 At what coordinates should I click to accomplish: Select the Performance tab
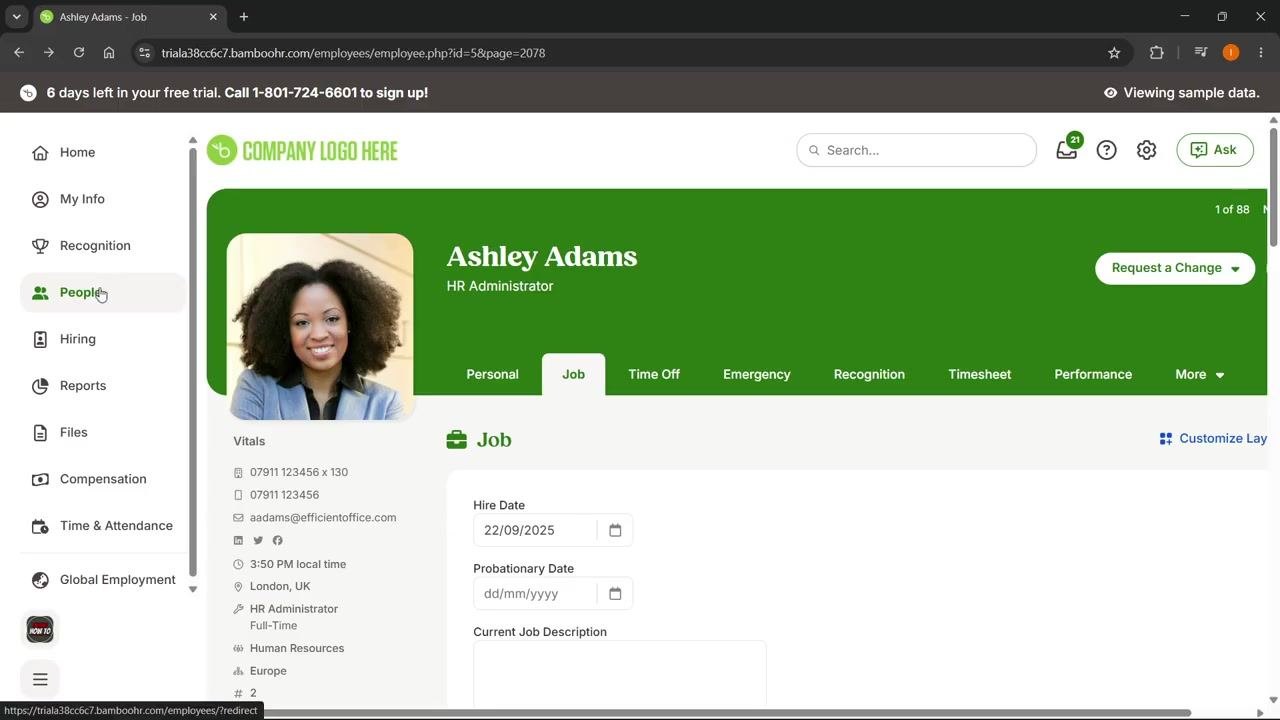(1093, 375)
